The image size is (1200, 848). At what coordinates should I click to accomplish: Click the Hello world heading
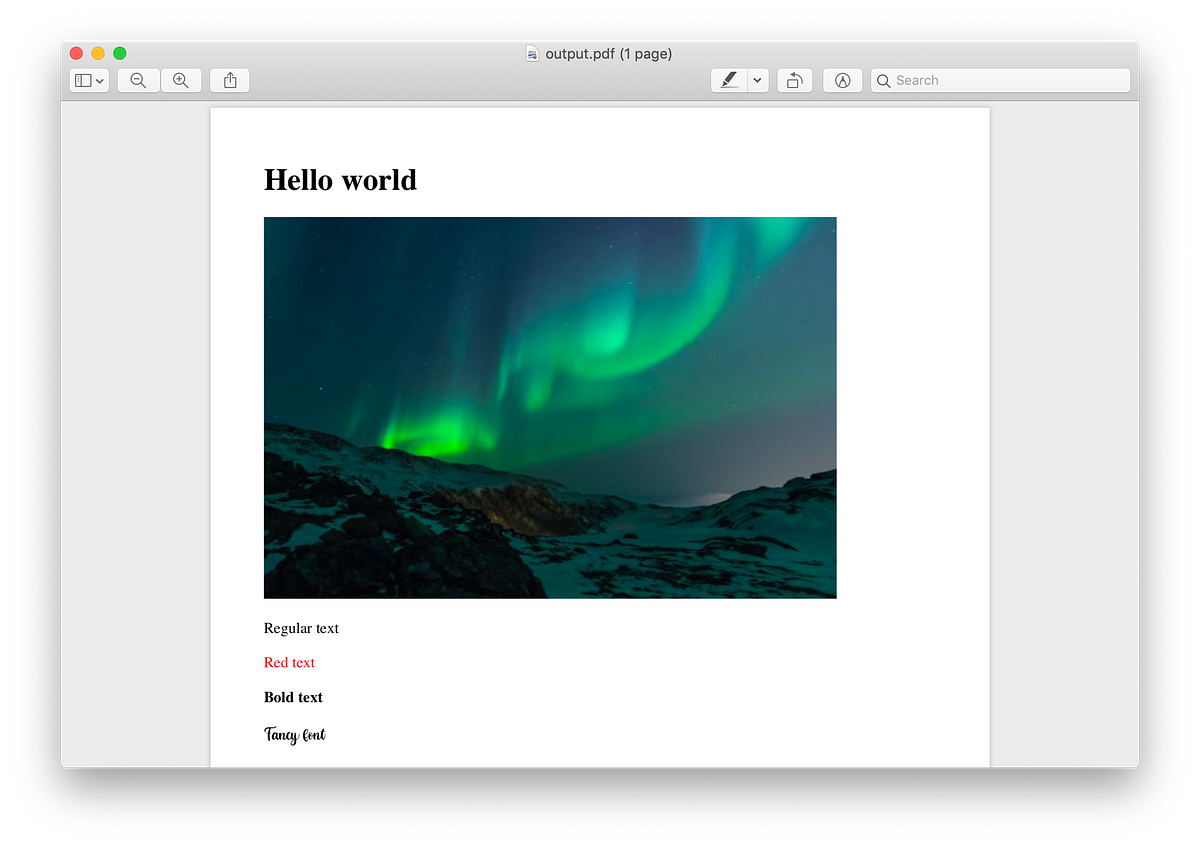tap(340, 180)
